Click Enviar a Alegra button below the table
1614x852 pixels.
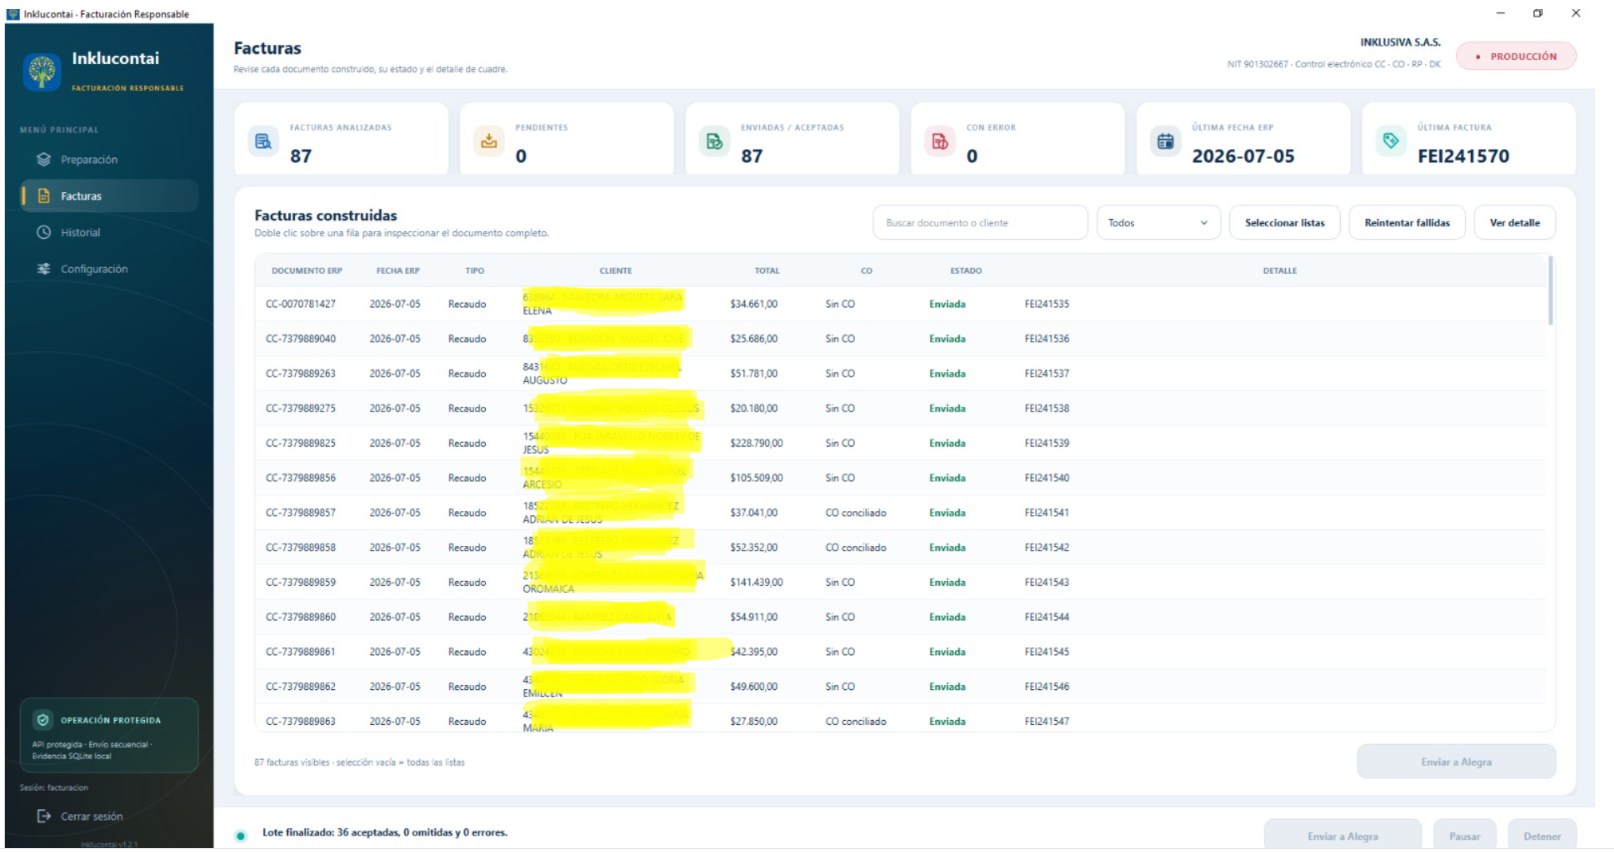point(1456,762)
